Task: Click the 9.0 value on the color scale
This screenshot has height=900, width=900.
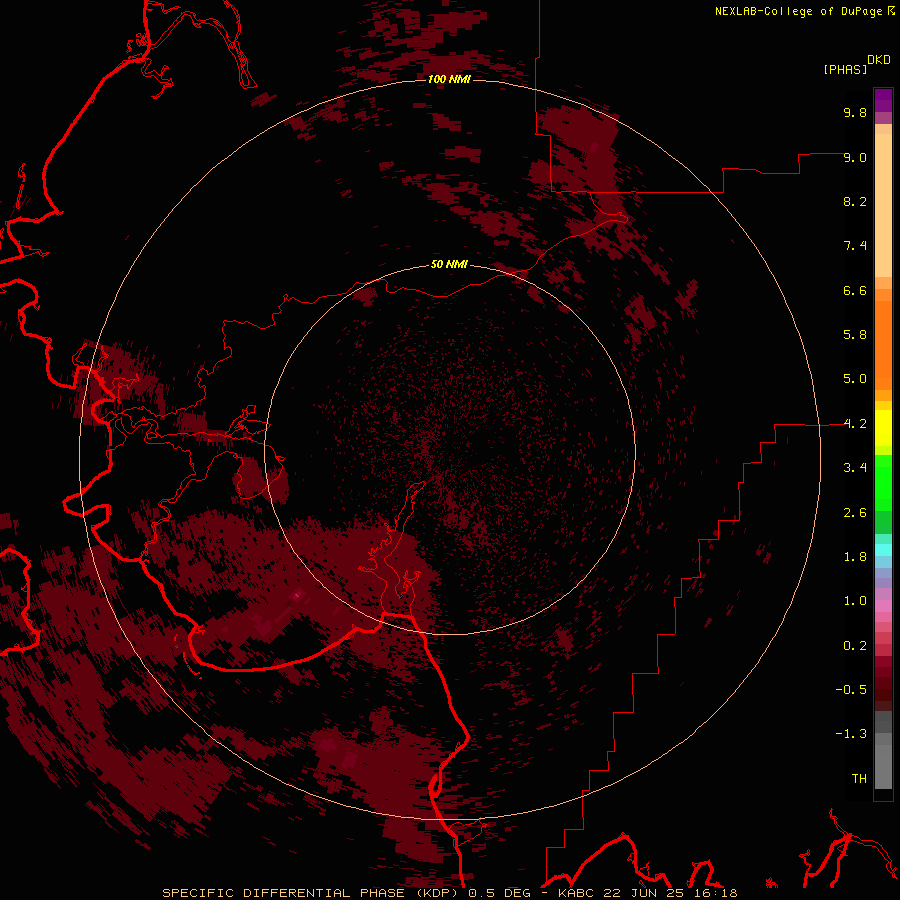Action: click(x=855, y=157)
